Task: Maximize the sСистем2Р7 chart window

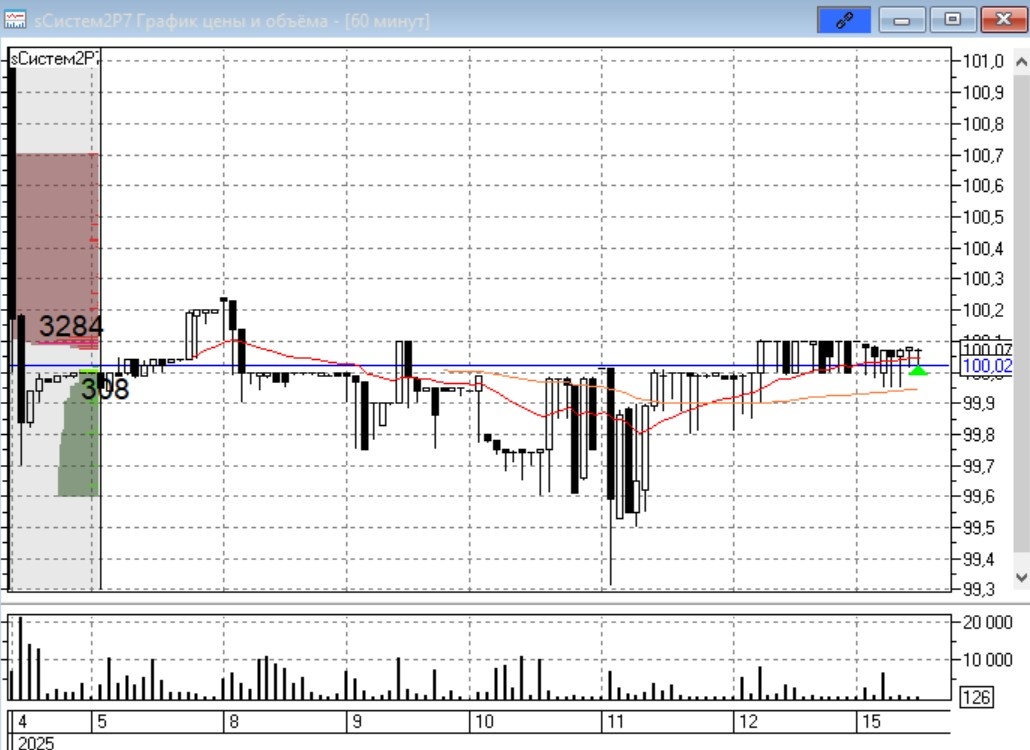Action: pos(952,20)
